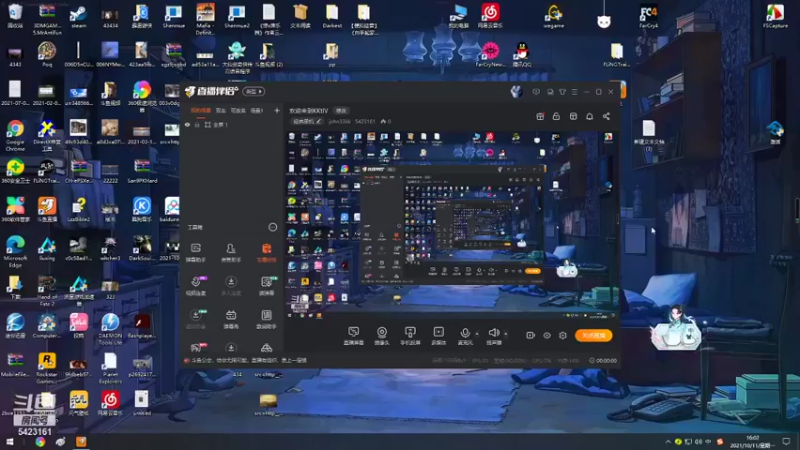
Task: Open the hamburger menu in the title bar
Action: pos(574,92)
